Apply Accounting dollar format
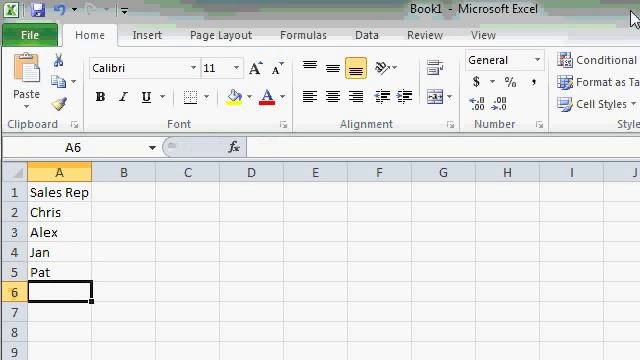Viewport: 640px width, 360px height. (x=476, y=82)
